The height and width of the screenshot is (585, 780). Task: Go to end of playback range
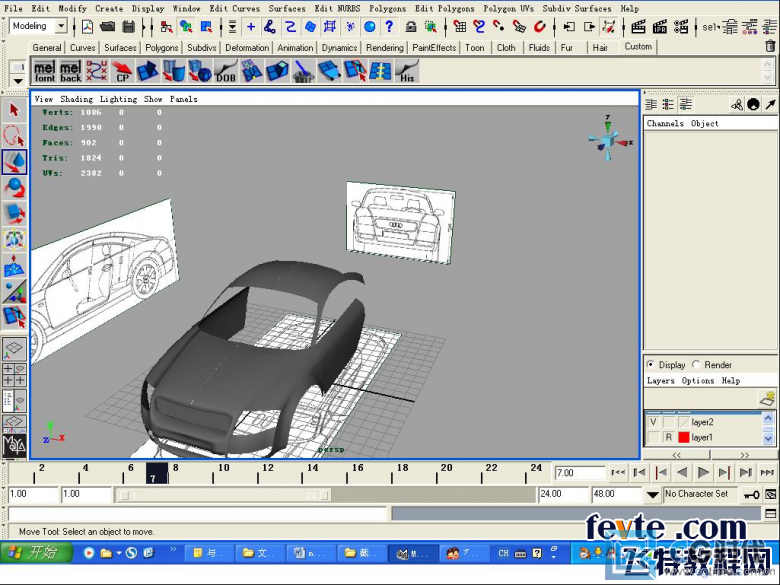pos(767,473)
